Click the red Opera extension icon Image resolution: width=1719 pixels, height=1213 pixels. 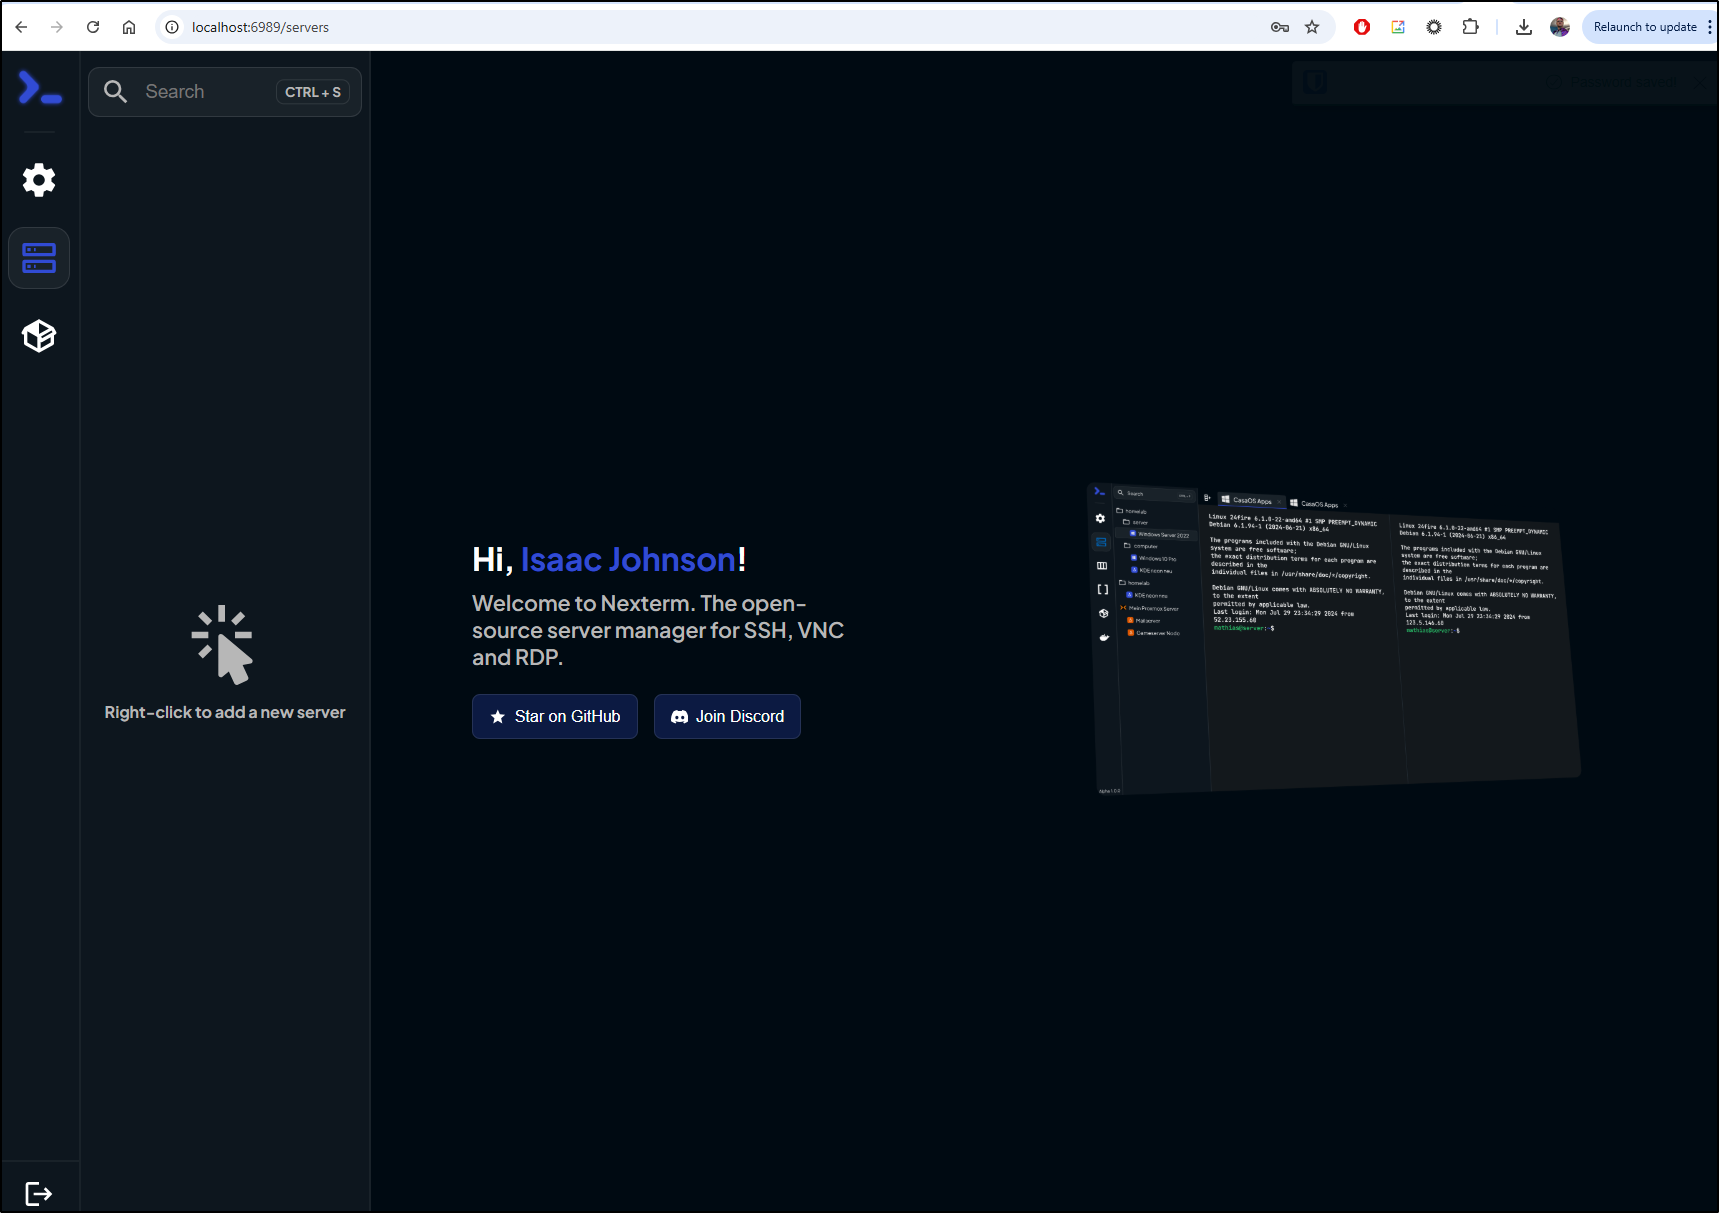pos(1362,27)
